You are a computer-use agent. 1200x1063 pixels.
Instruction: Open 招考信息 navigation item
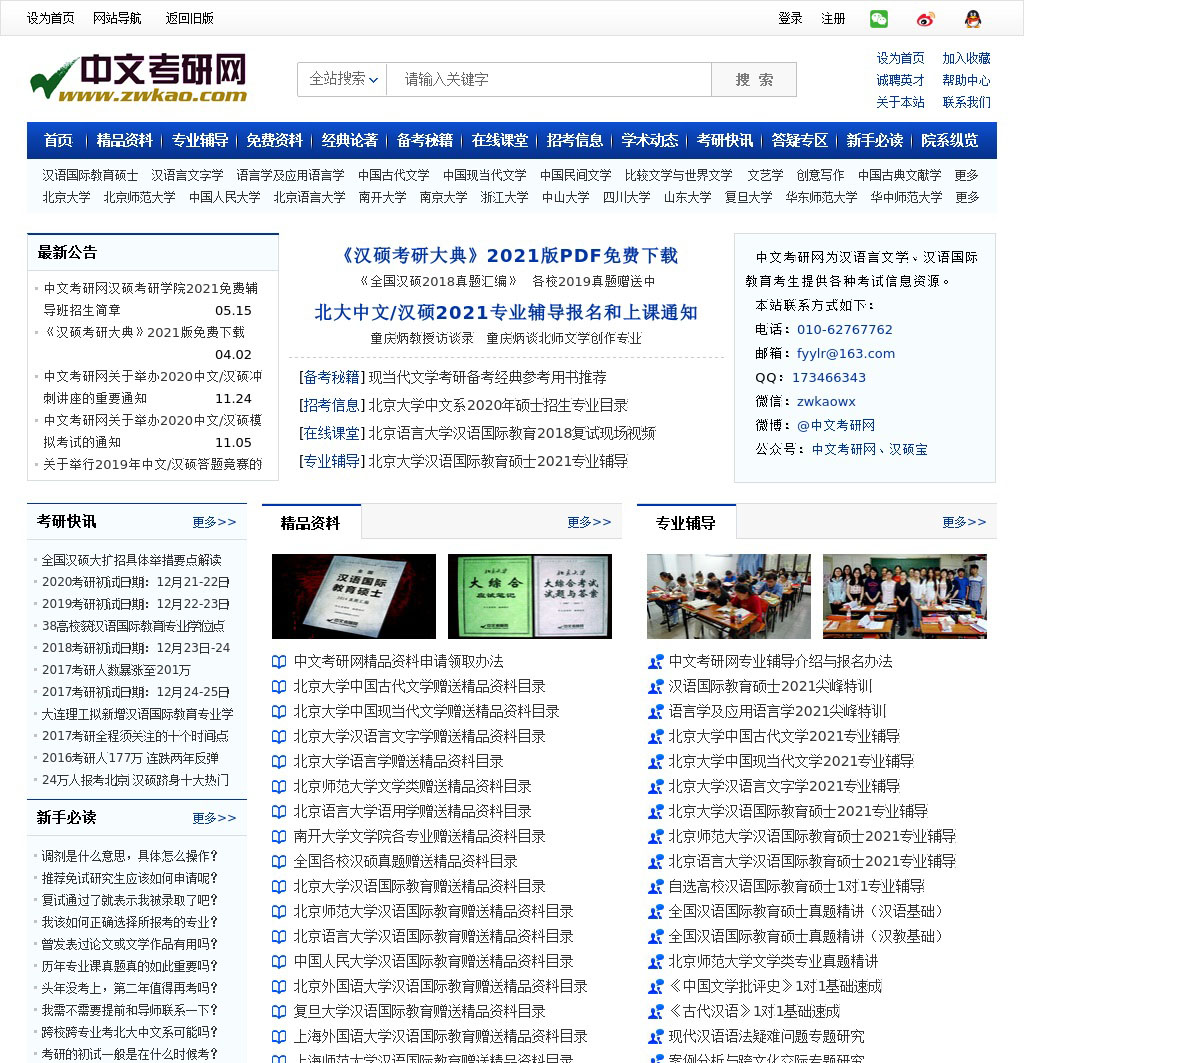pyautogui.click(x=575, y=140)
